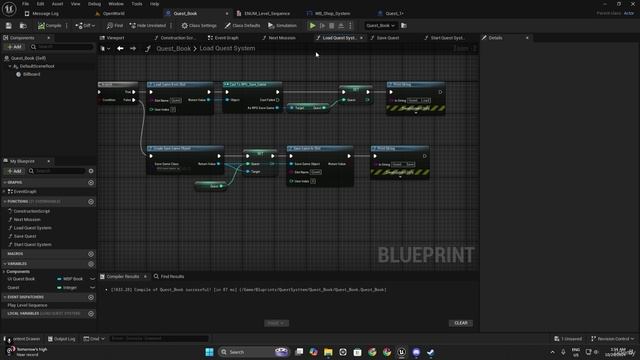Open the Find tool in toolbar

click(115, 26)
